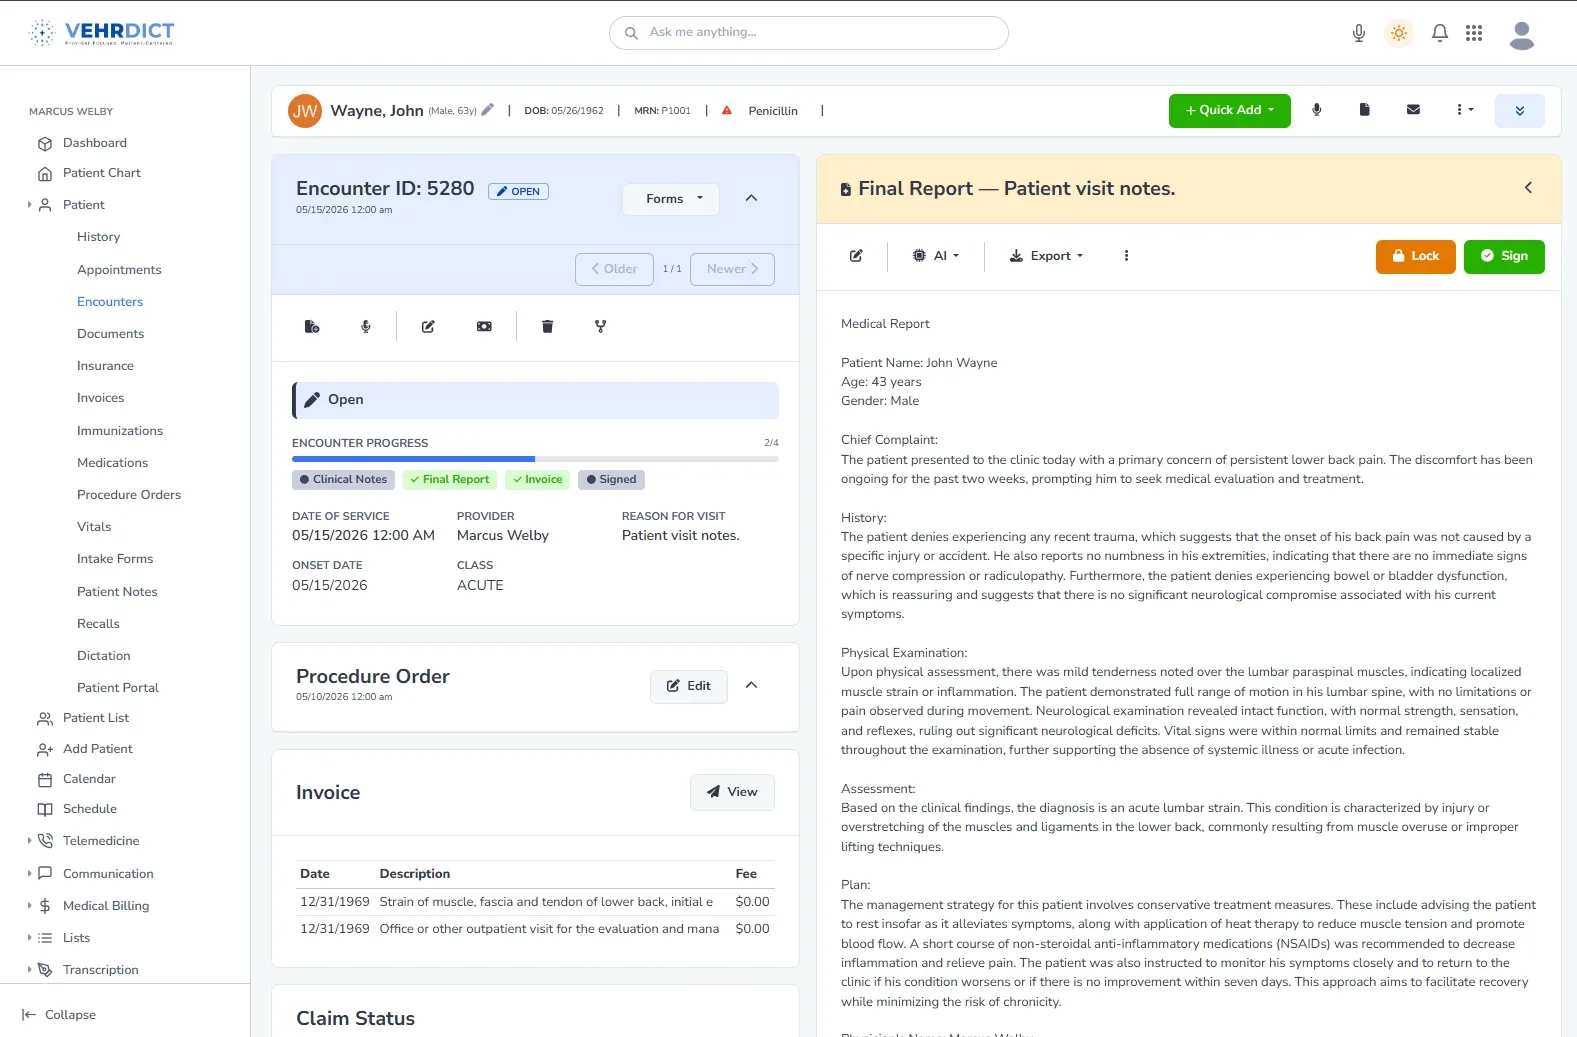Collapse the sidebar

(59, 1015)
